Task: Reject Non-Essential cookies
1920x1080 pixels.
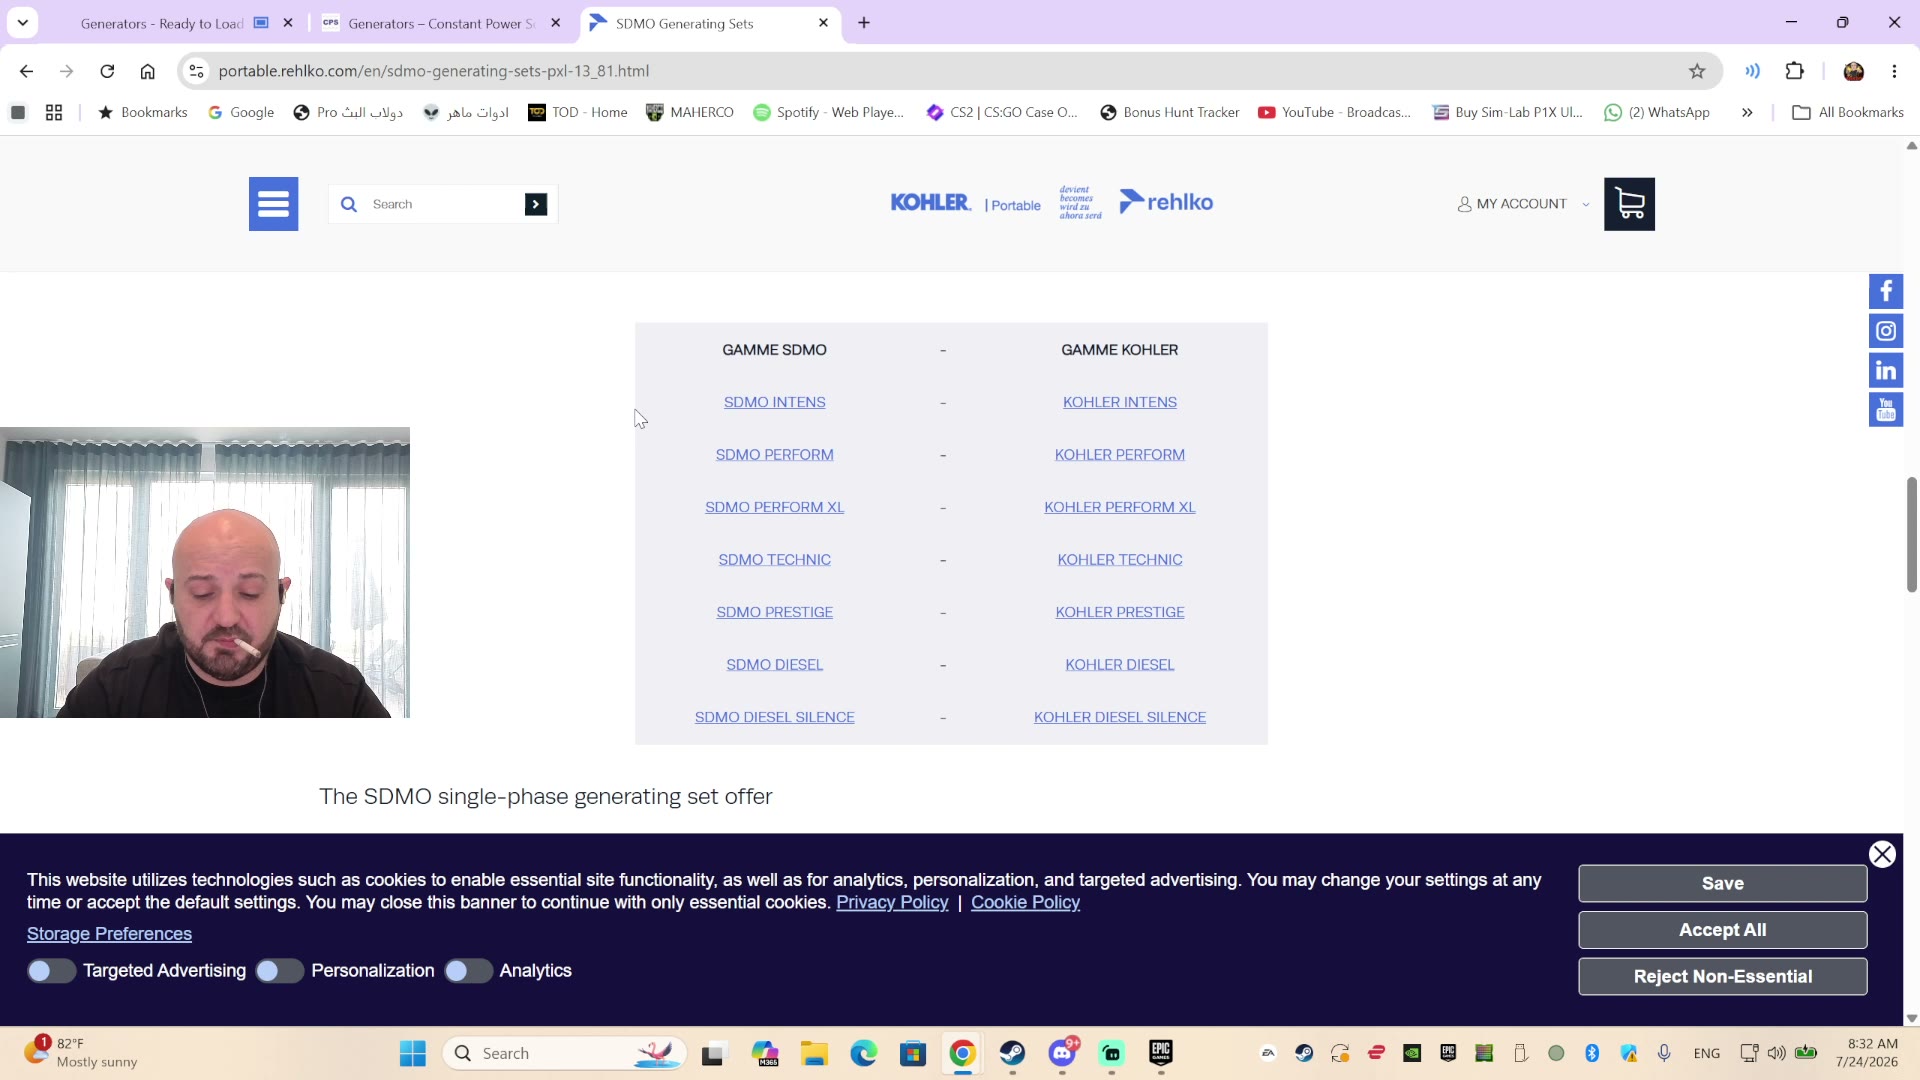Action: pyautogui.click(x=1722, y=977)
